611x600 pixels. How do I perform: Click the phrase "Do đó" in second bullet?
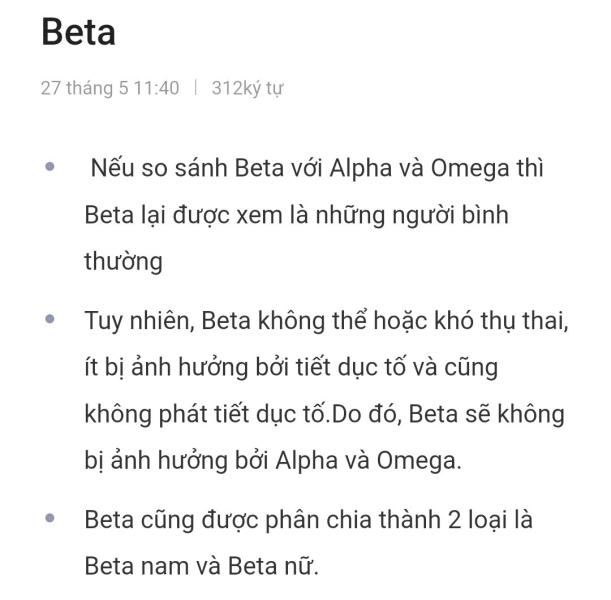pos(367,414)
